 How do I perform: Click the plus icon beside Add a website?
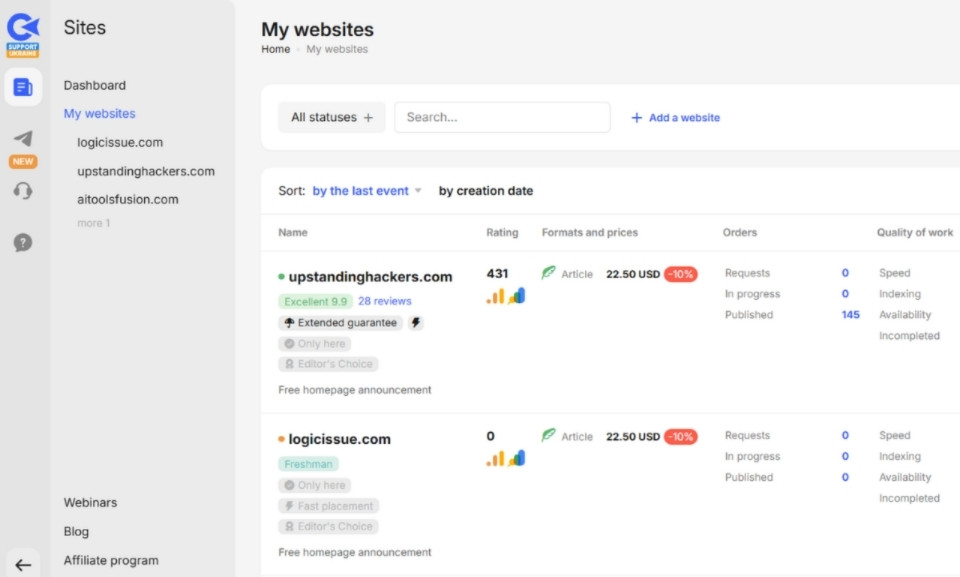pos(637,118)
